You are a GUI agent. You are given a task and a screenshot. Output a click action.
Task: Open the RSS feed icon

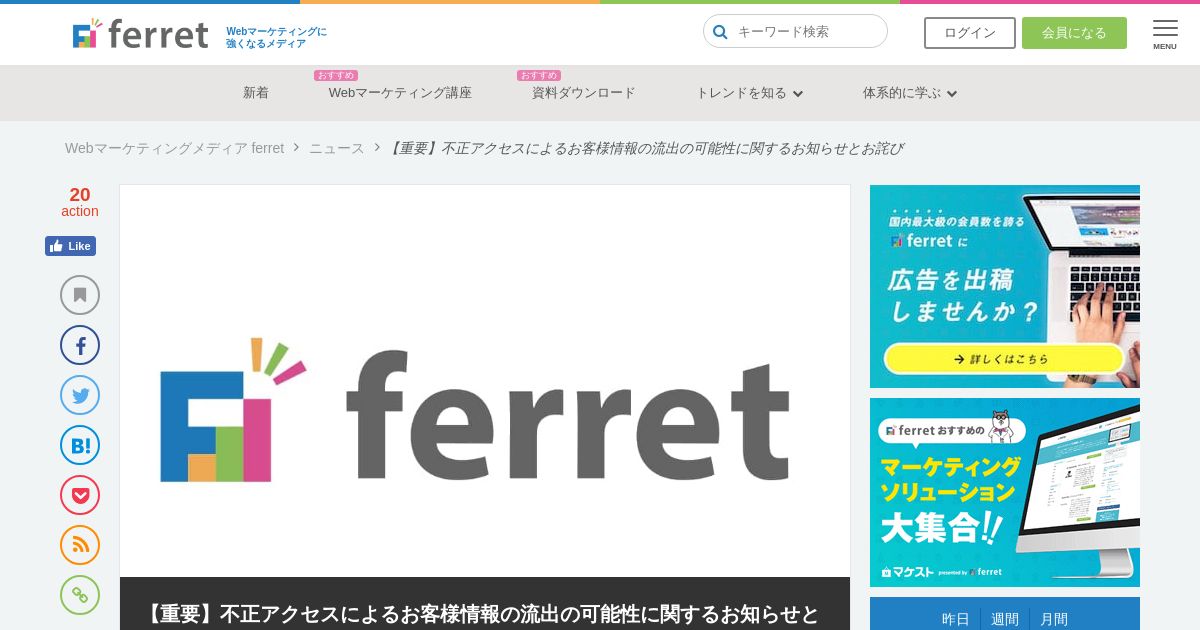[80, 545]
